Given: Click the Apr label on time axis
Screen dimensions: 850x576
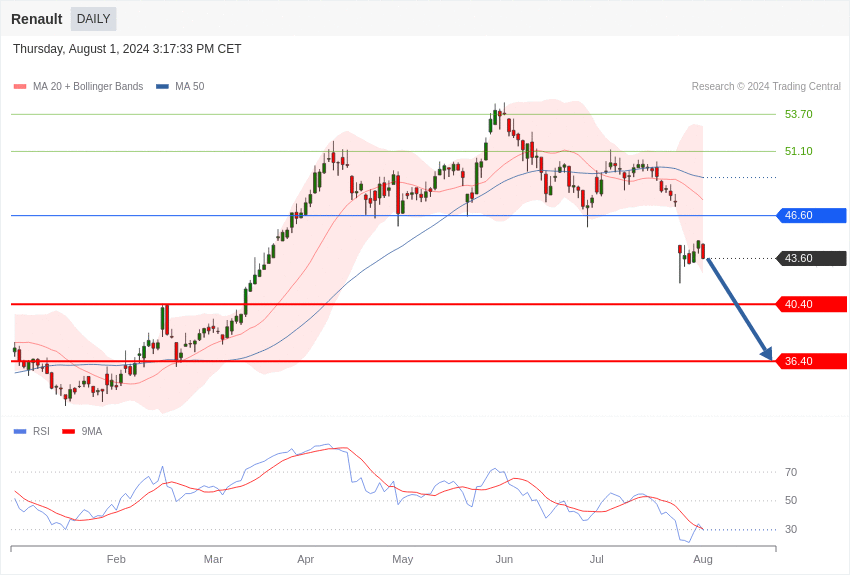Looking at the screenshot, I should coord(306,559).
